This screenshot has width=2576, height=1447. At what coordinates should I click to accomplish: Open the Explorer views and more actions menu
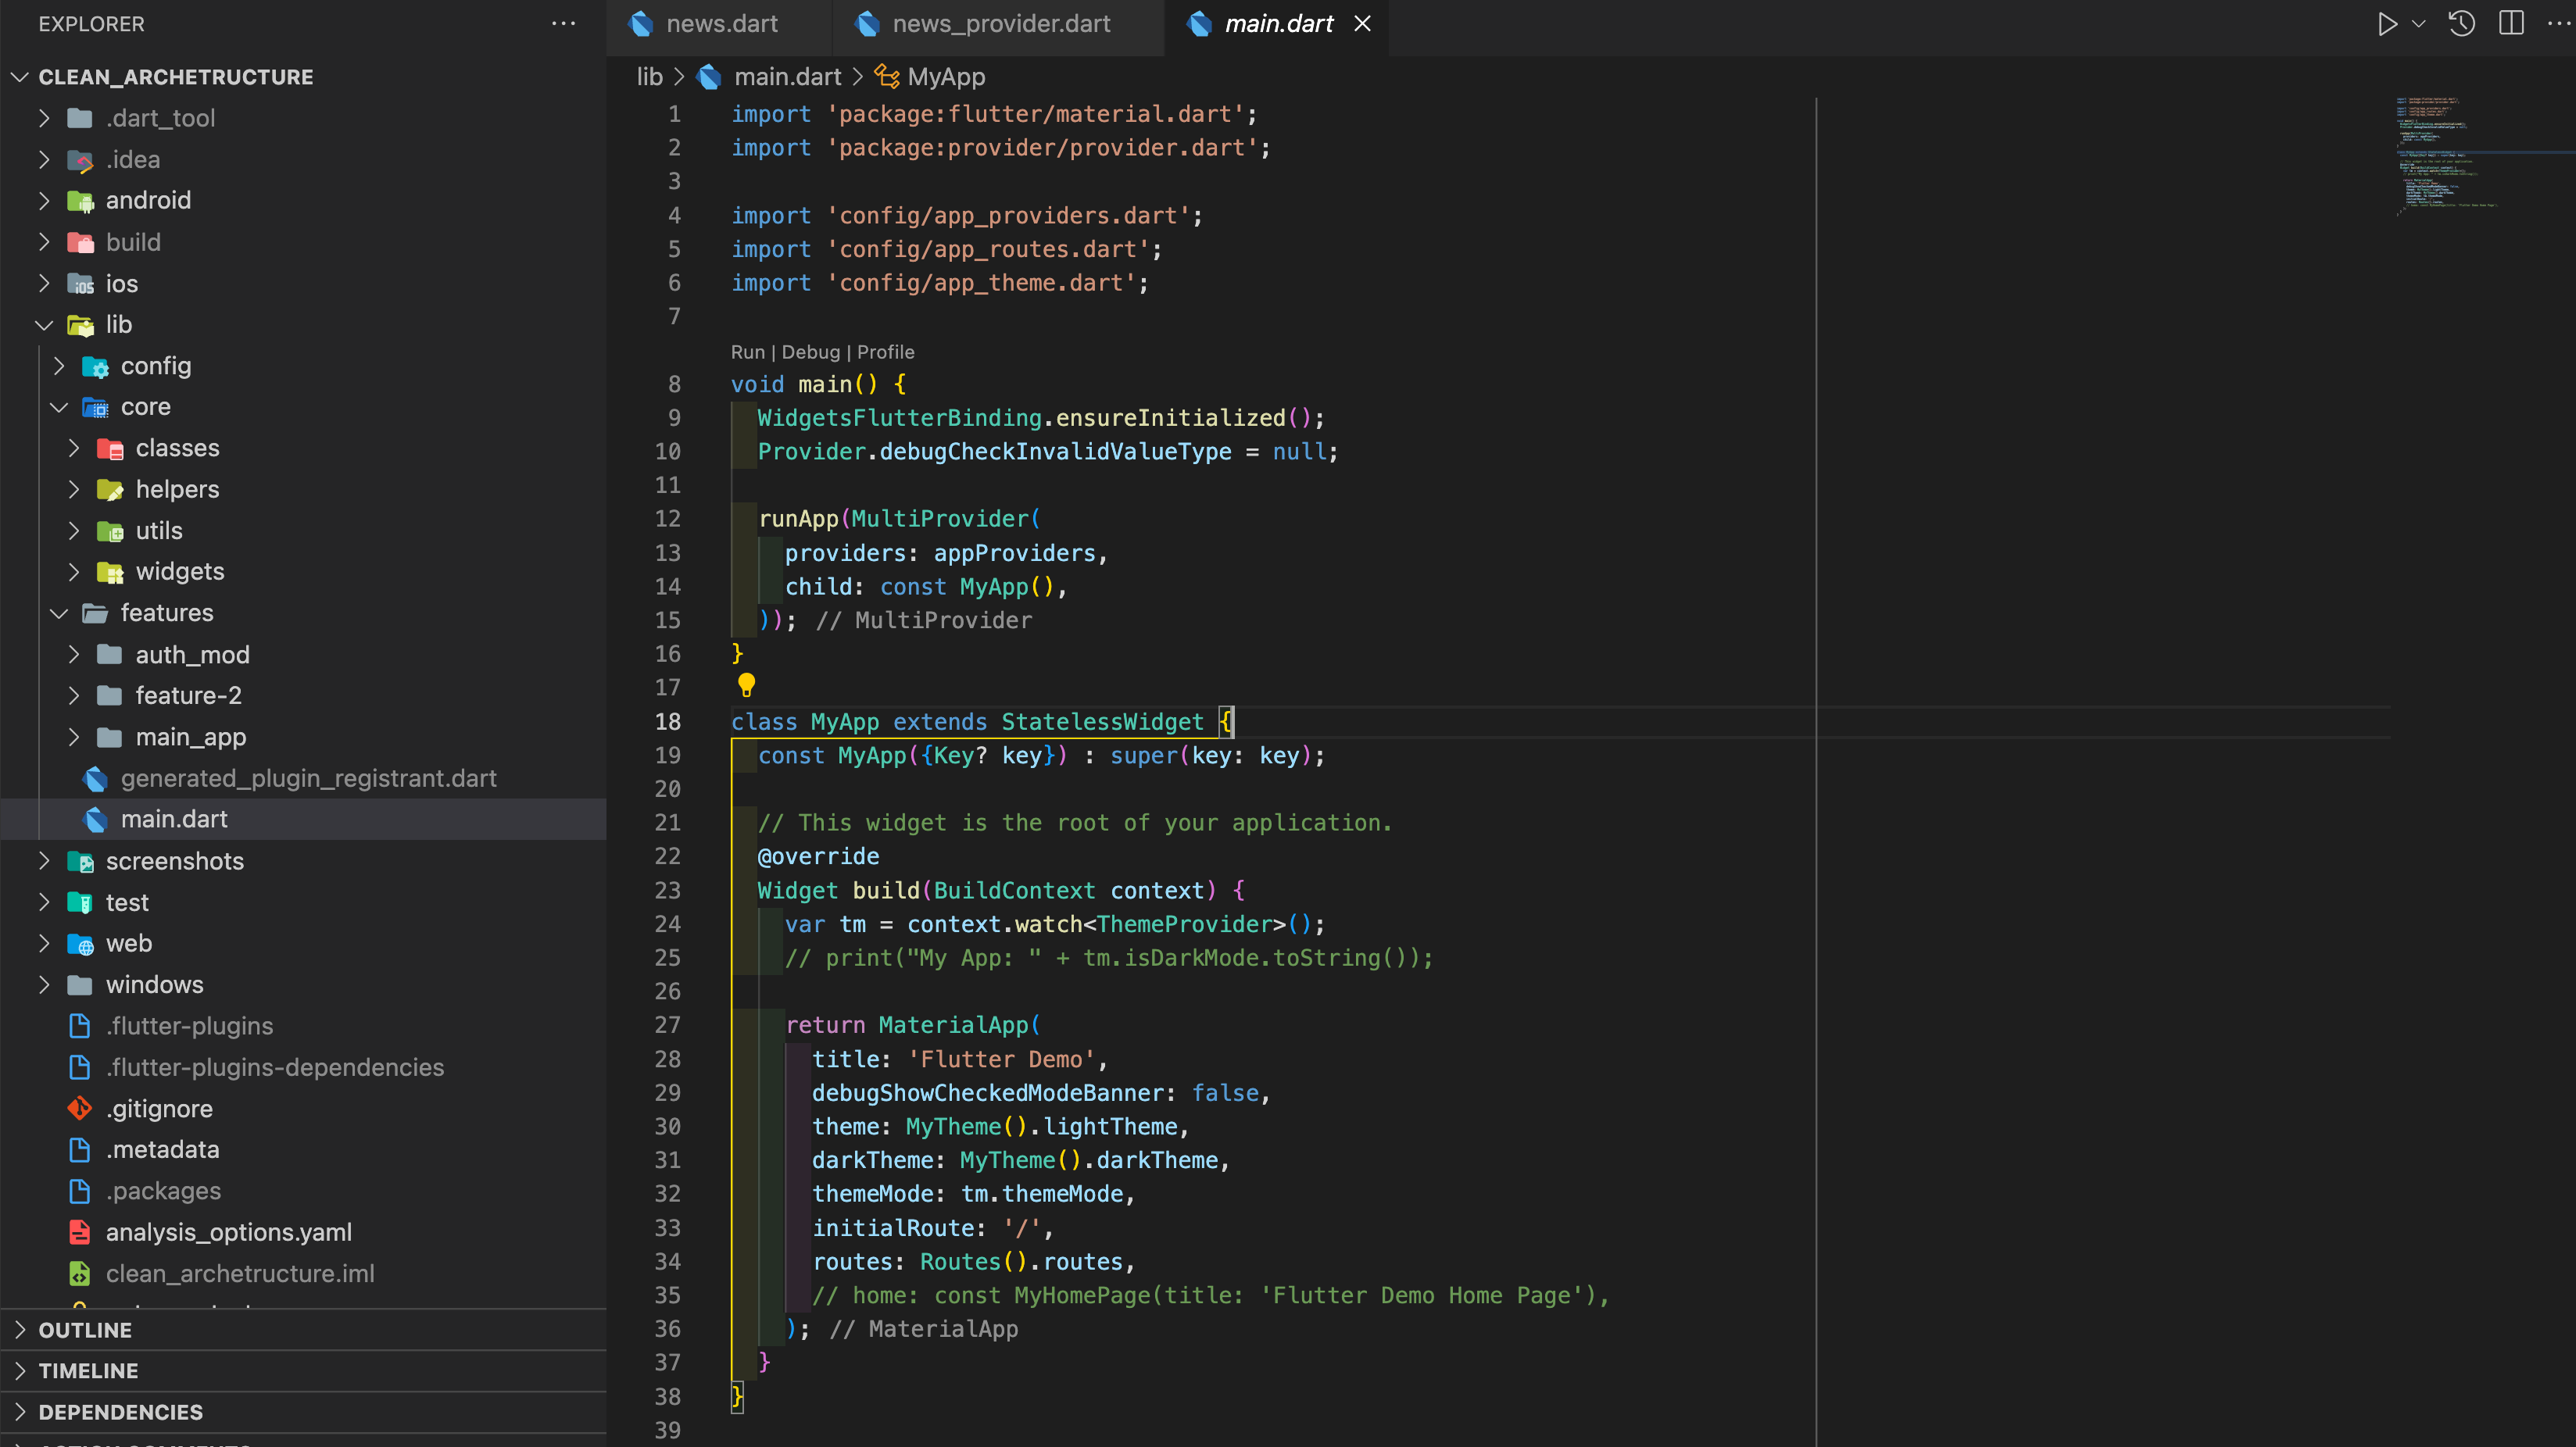[x=563, y=24]
